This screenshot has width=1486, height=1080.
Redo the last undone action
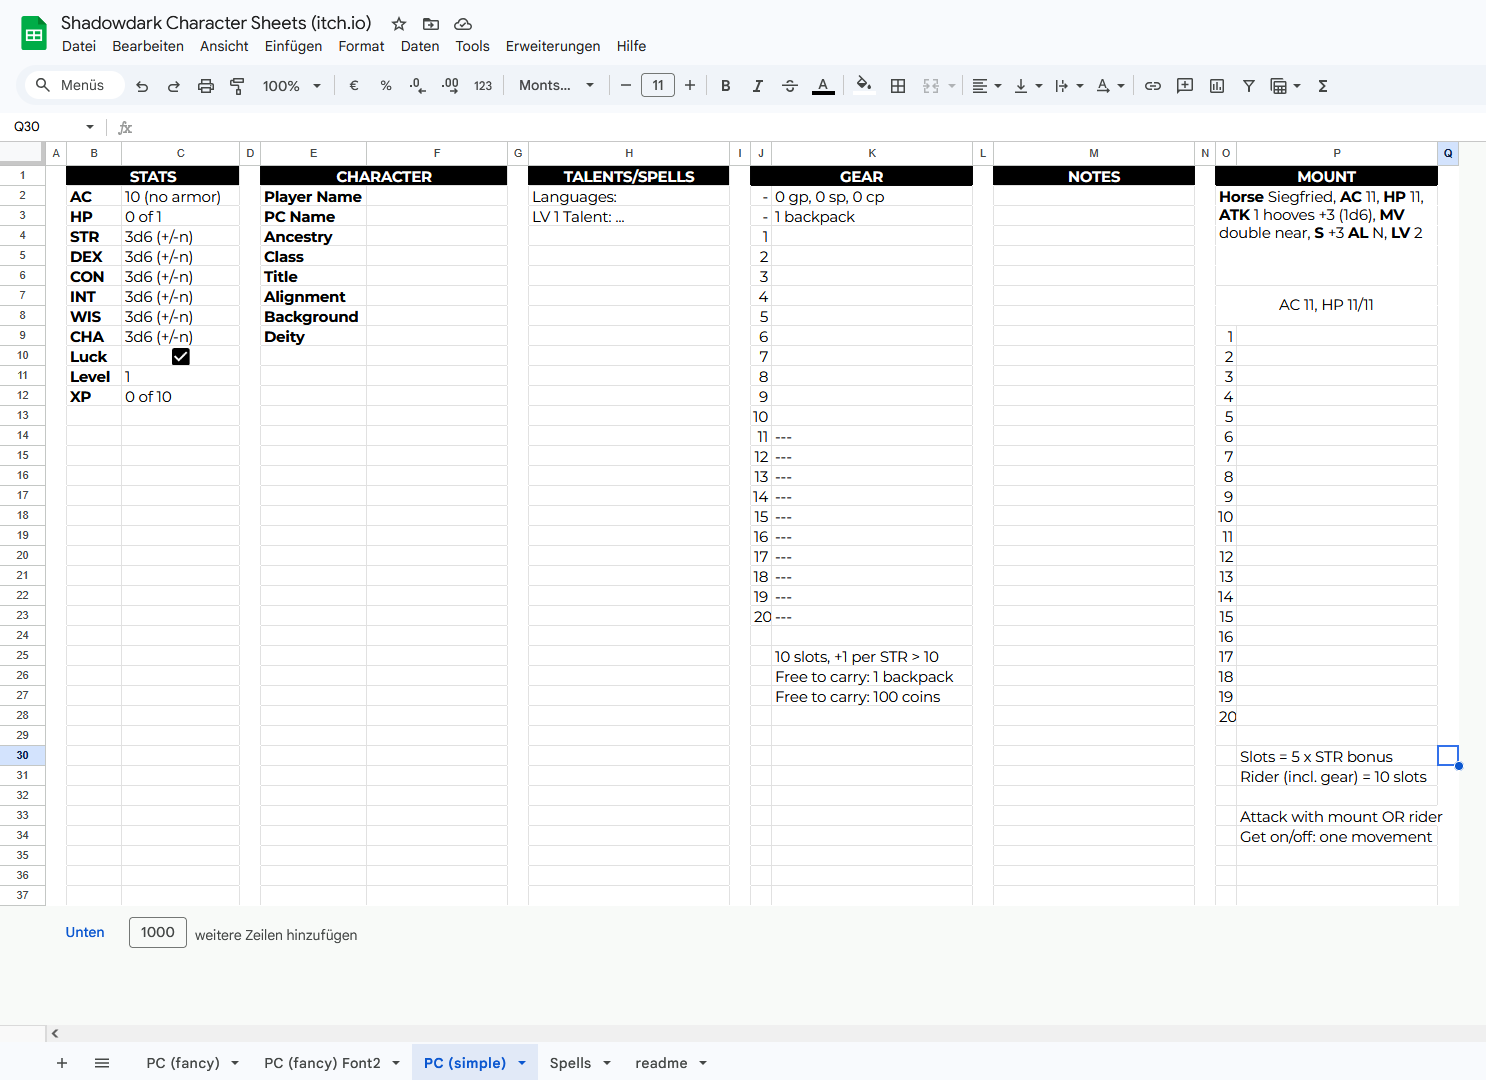[174, 86]
